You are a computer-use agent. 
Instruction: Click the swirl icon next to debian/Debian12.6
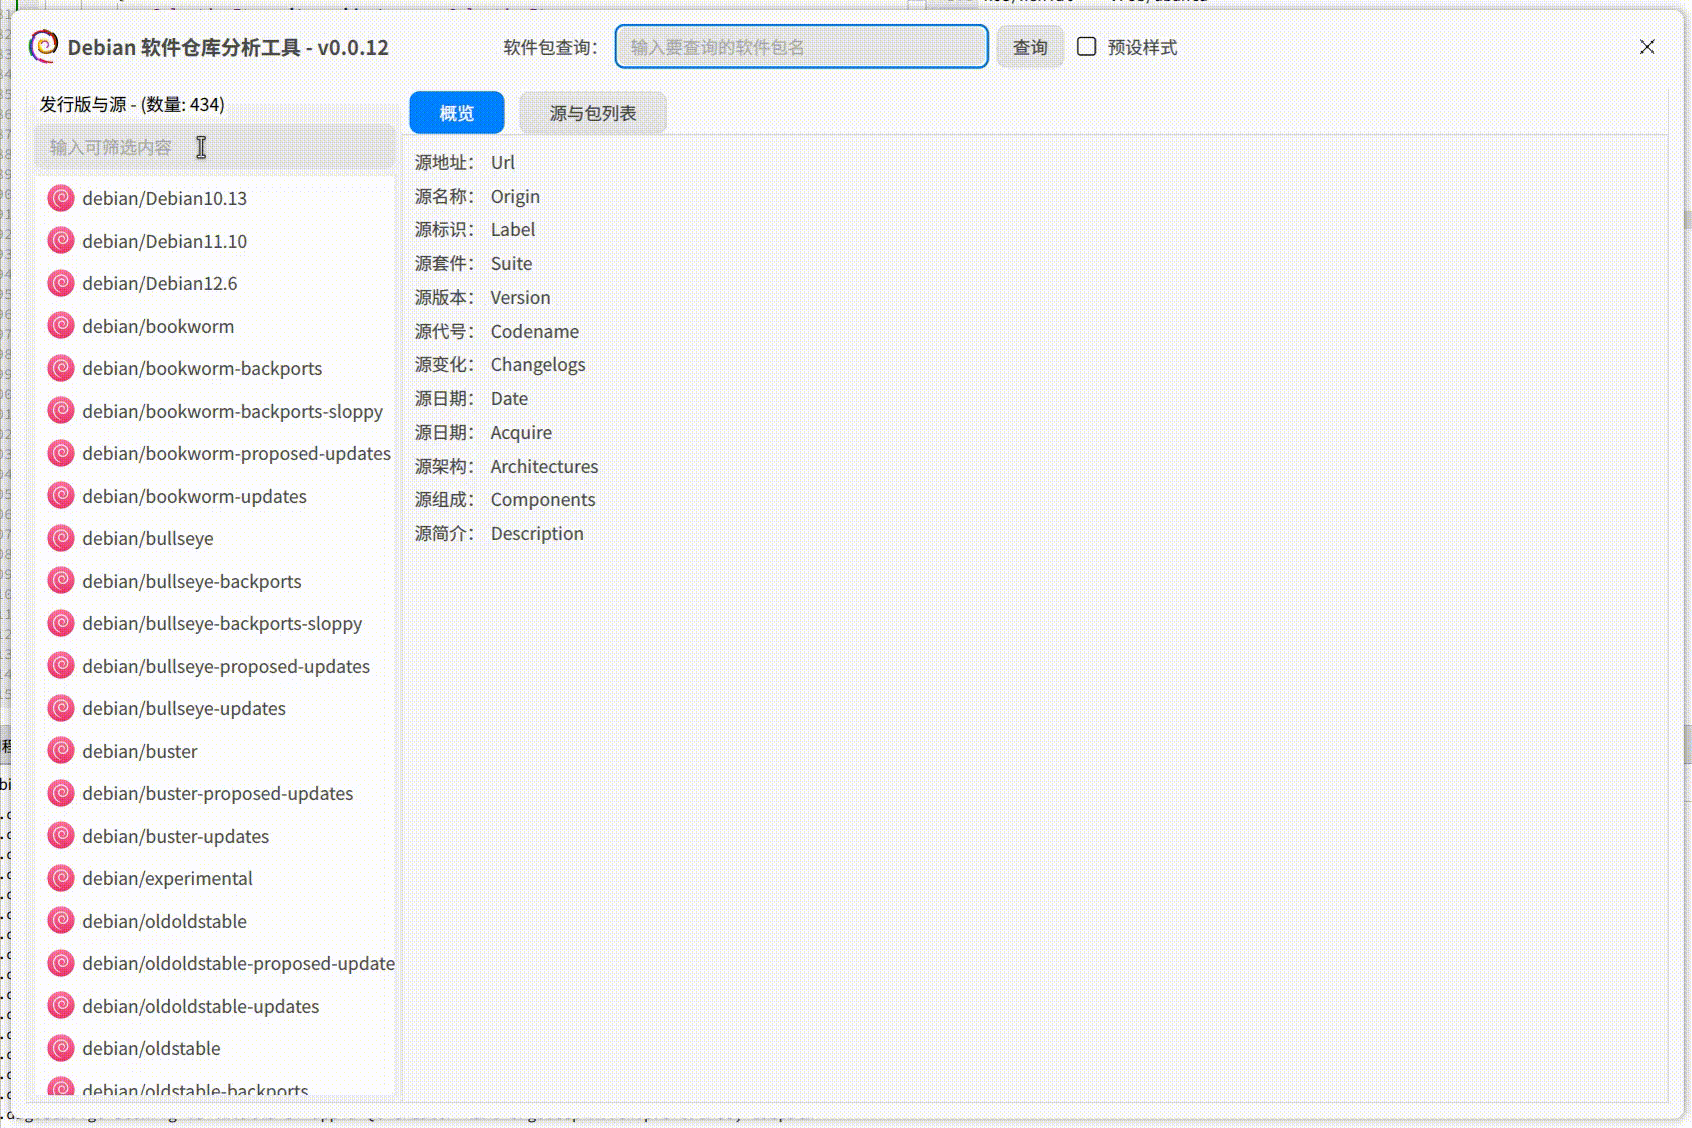(61, 283)
